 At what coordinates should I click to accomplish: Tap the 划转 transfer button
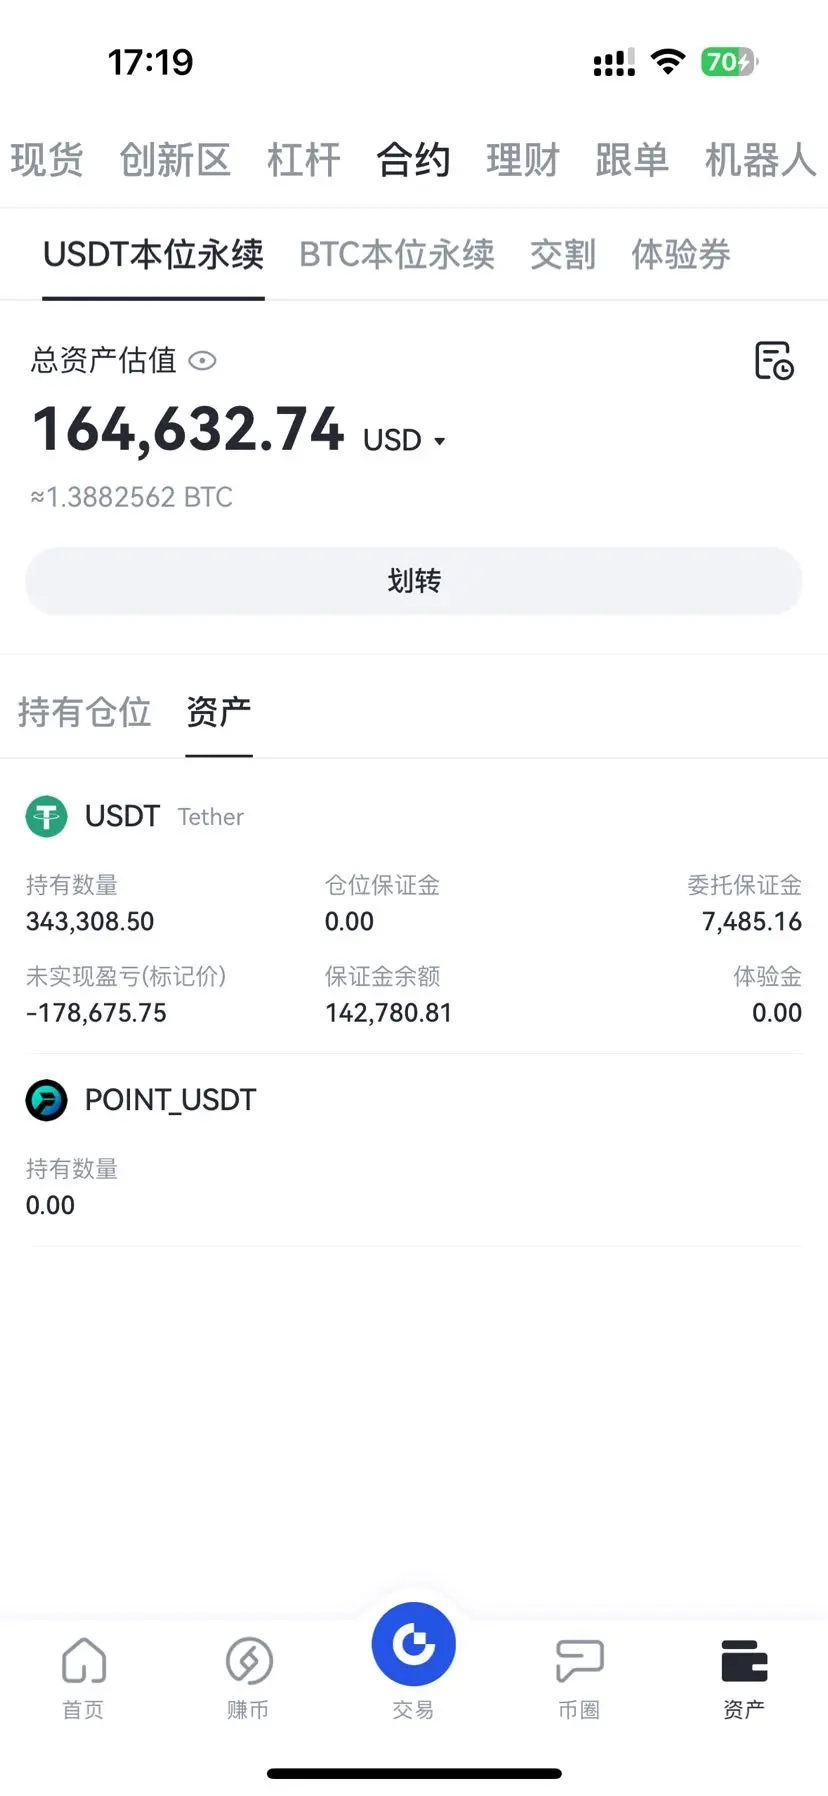coord(414,581)
